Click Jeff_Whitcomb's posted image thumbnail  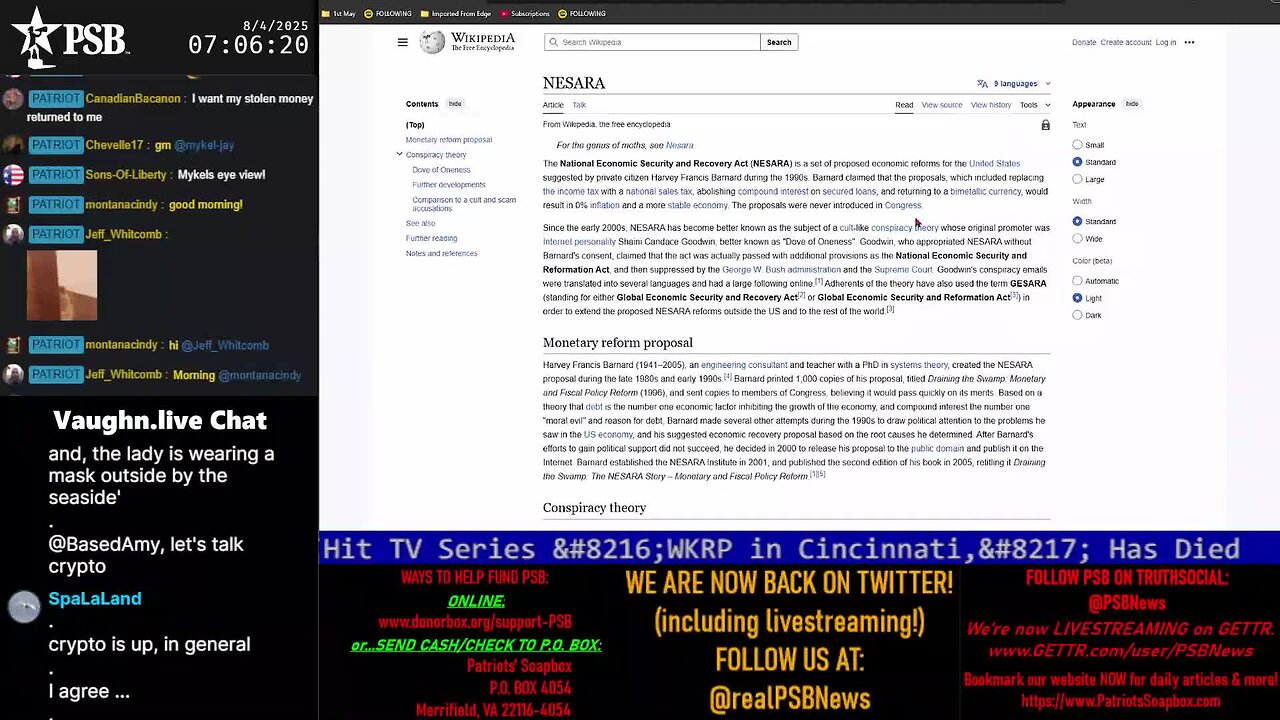62,285
